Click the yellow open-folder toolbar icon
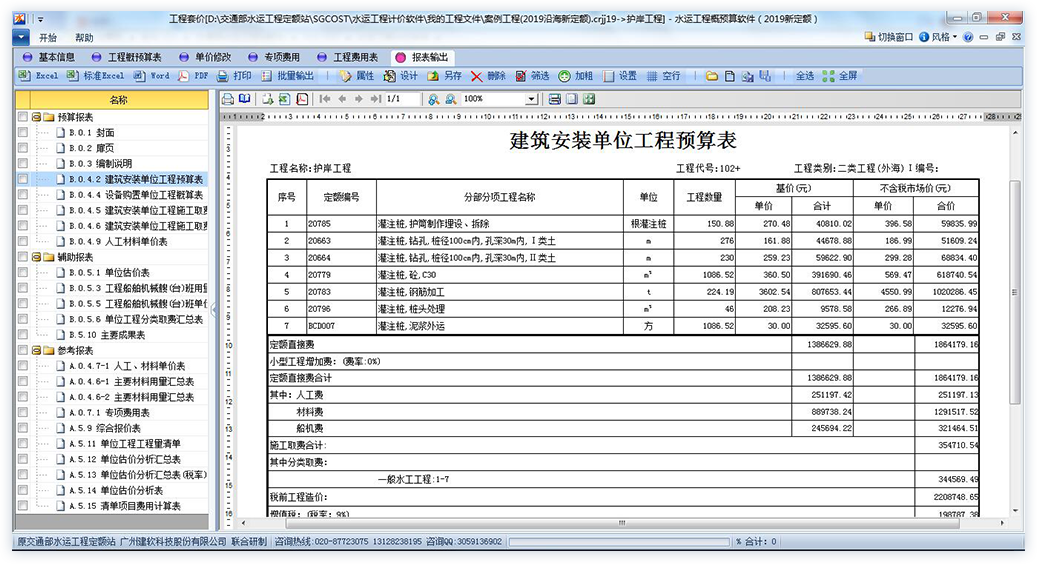The image size is (1037, 564). [712, 77]
